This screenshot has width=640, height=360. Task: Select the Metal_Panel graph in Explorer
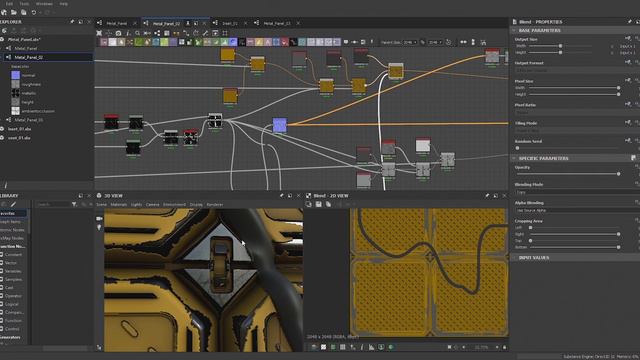click(26, 48)
